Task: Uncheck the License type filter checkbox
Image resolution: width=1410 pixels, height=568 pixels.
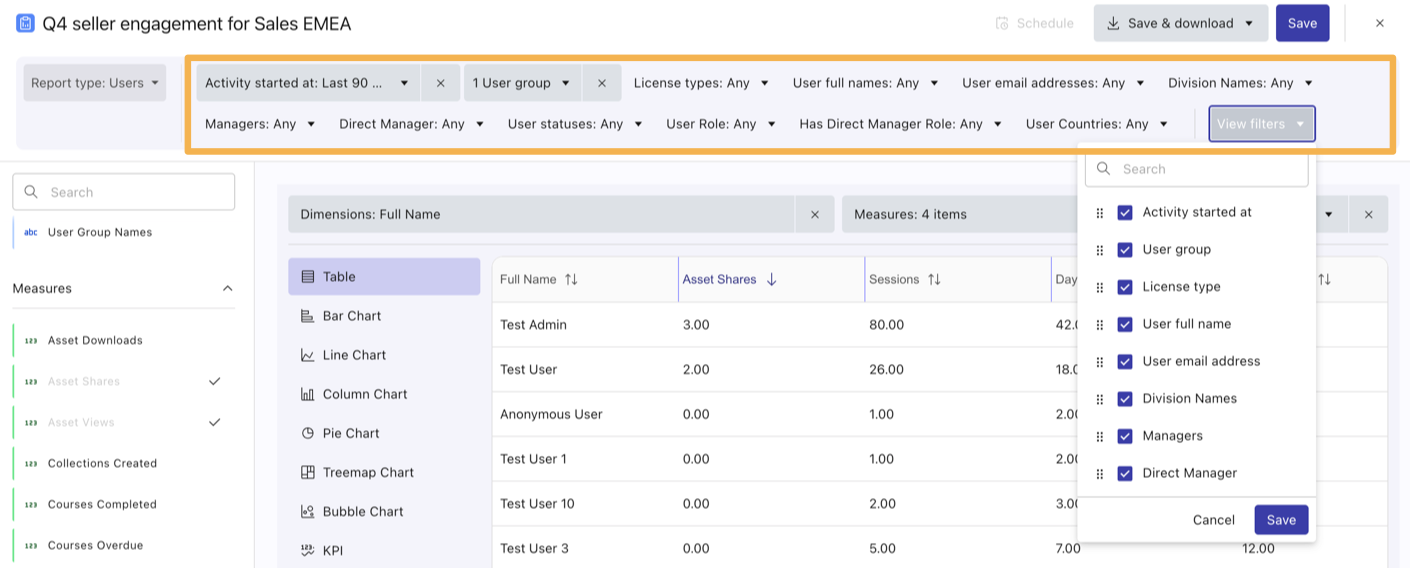Action: pos(1125,287)
